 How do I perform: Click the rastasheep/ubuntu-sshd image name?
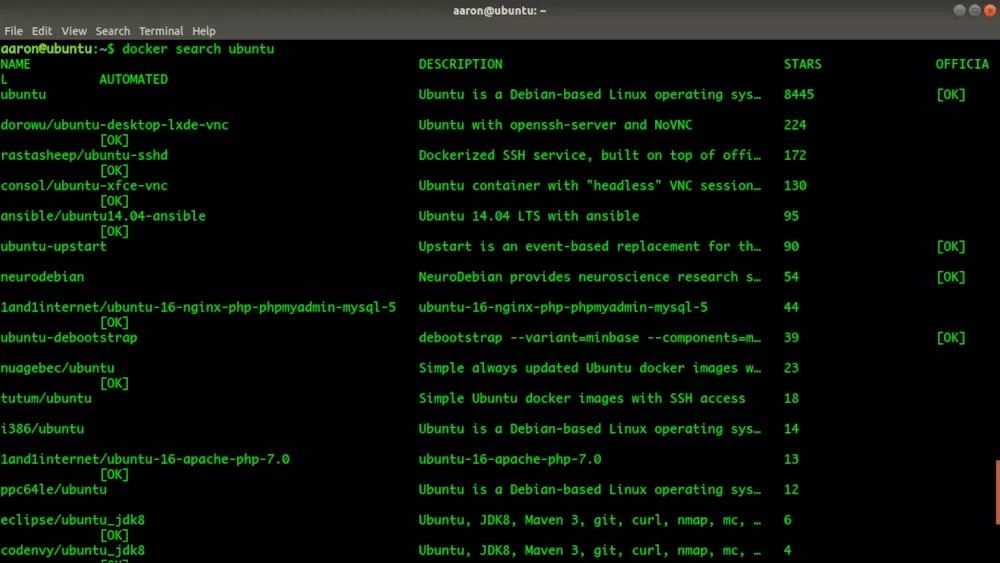(x=84, y=155)
